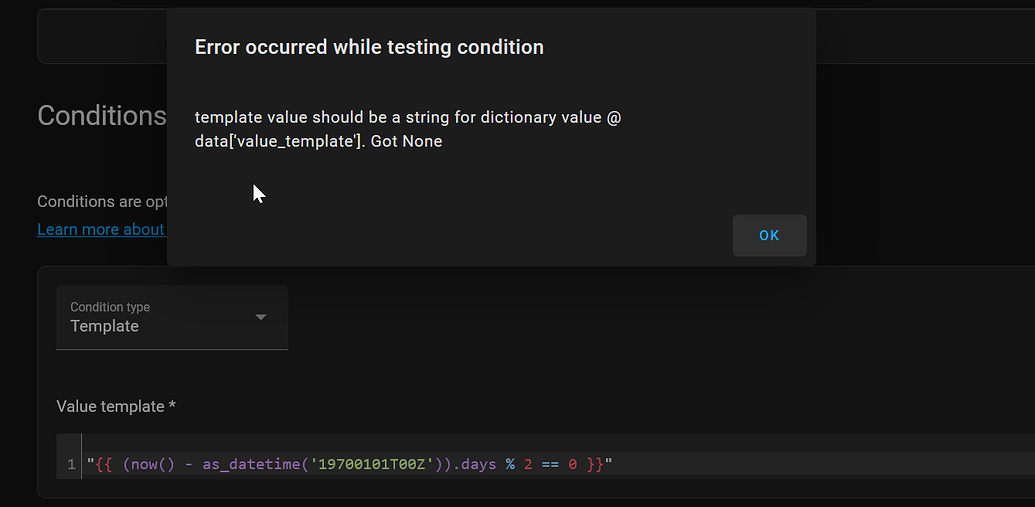1035x507 pixels.
Task: Click the Value template field label
Action: 116,407
